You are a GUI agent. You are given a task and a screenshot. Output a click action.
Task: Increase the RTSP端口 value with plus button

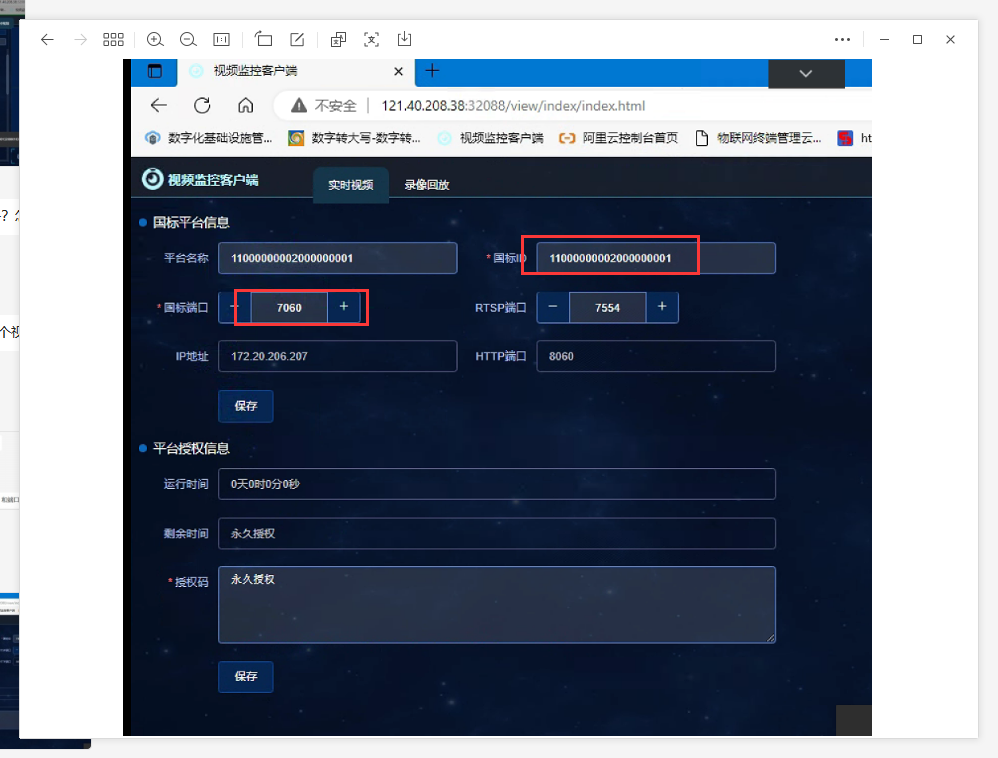click(662, 308)
